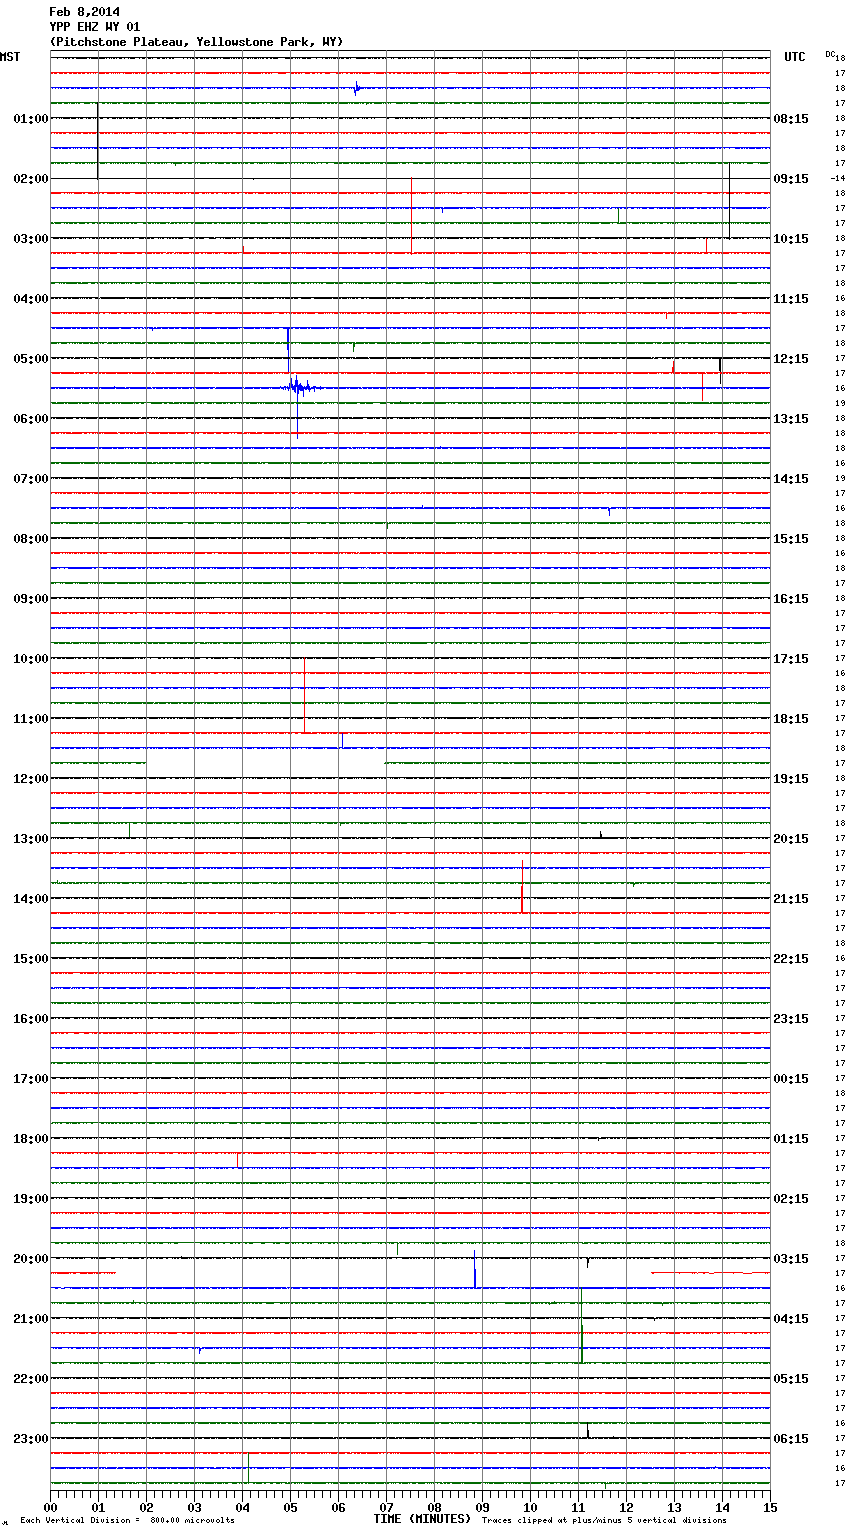Click the "TIME (MINUTES)" axis title

click(x=422, y=1519)
